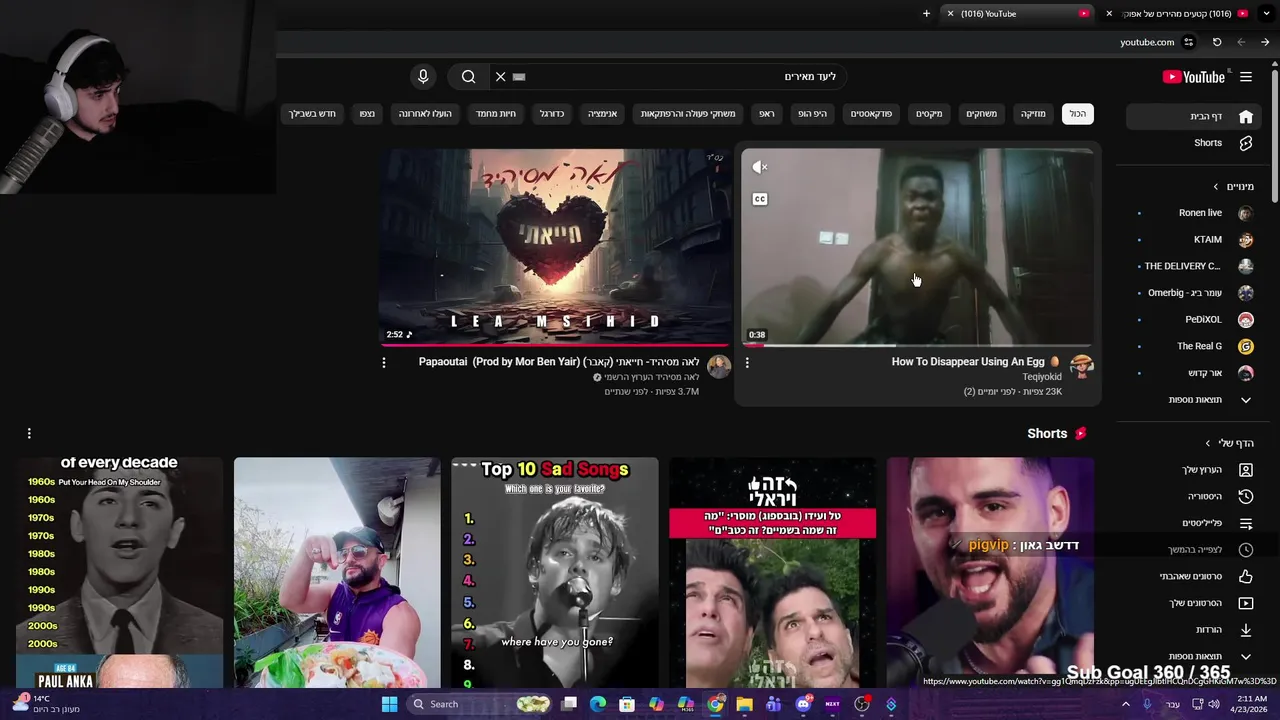Select the הועלו לאחרונה filter chip
1280x720 pixels.
425,114
